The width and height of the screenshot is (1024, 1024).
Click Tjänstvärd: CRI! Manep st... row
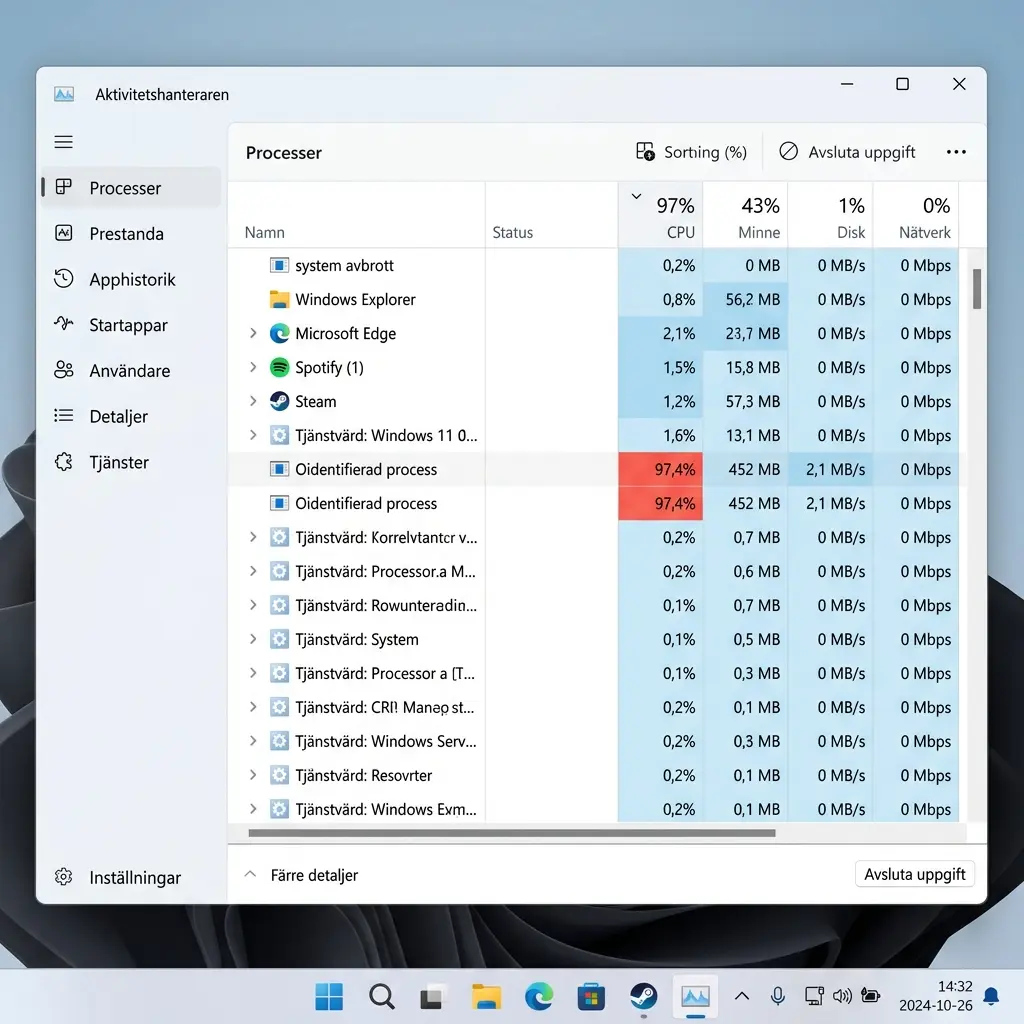[x=593, y=707]
